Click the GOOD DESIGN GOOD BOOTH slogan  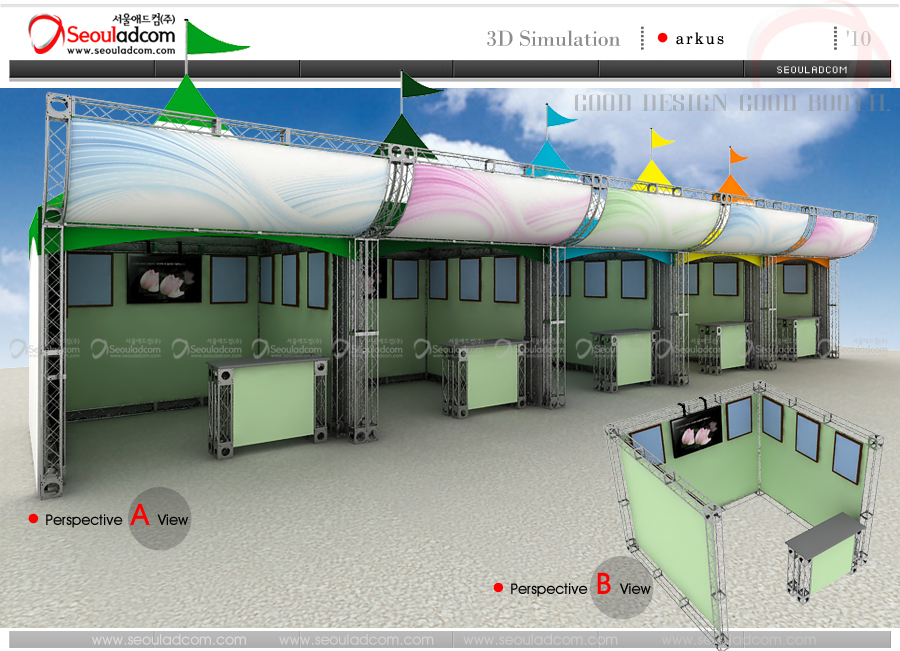[730, 104]
